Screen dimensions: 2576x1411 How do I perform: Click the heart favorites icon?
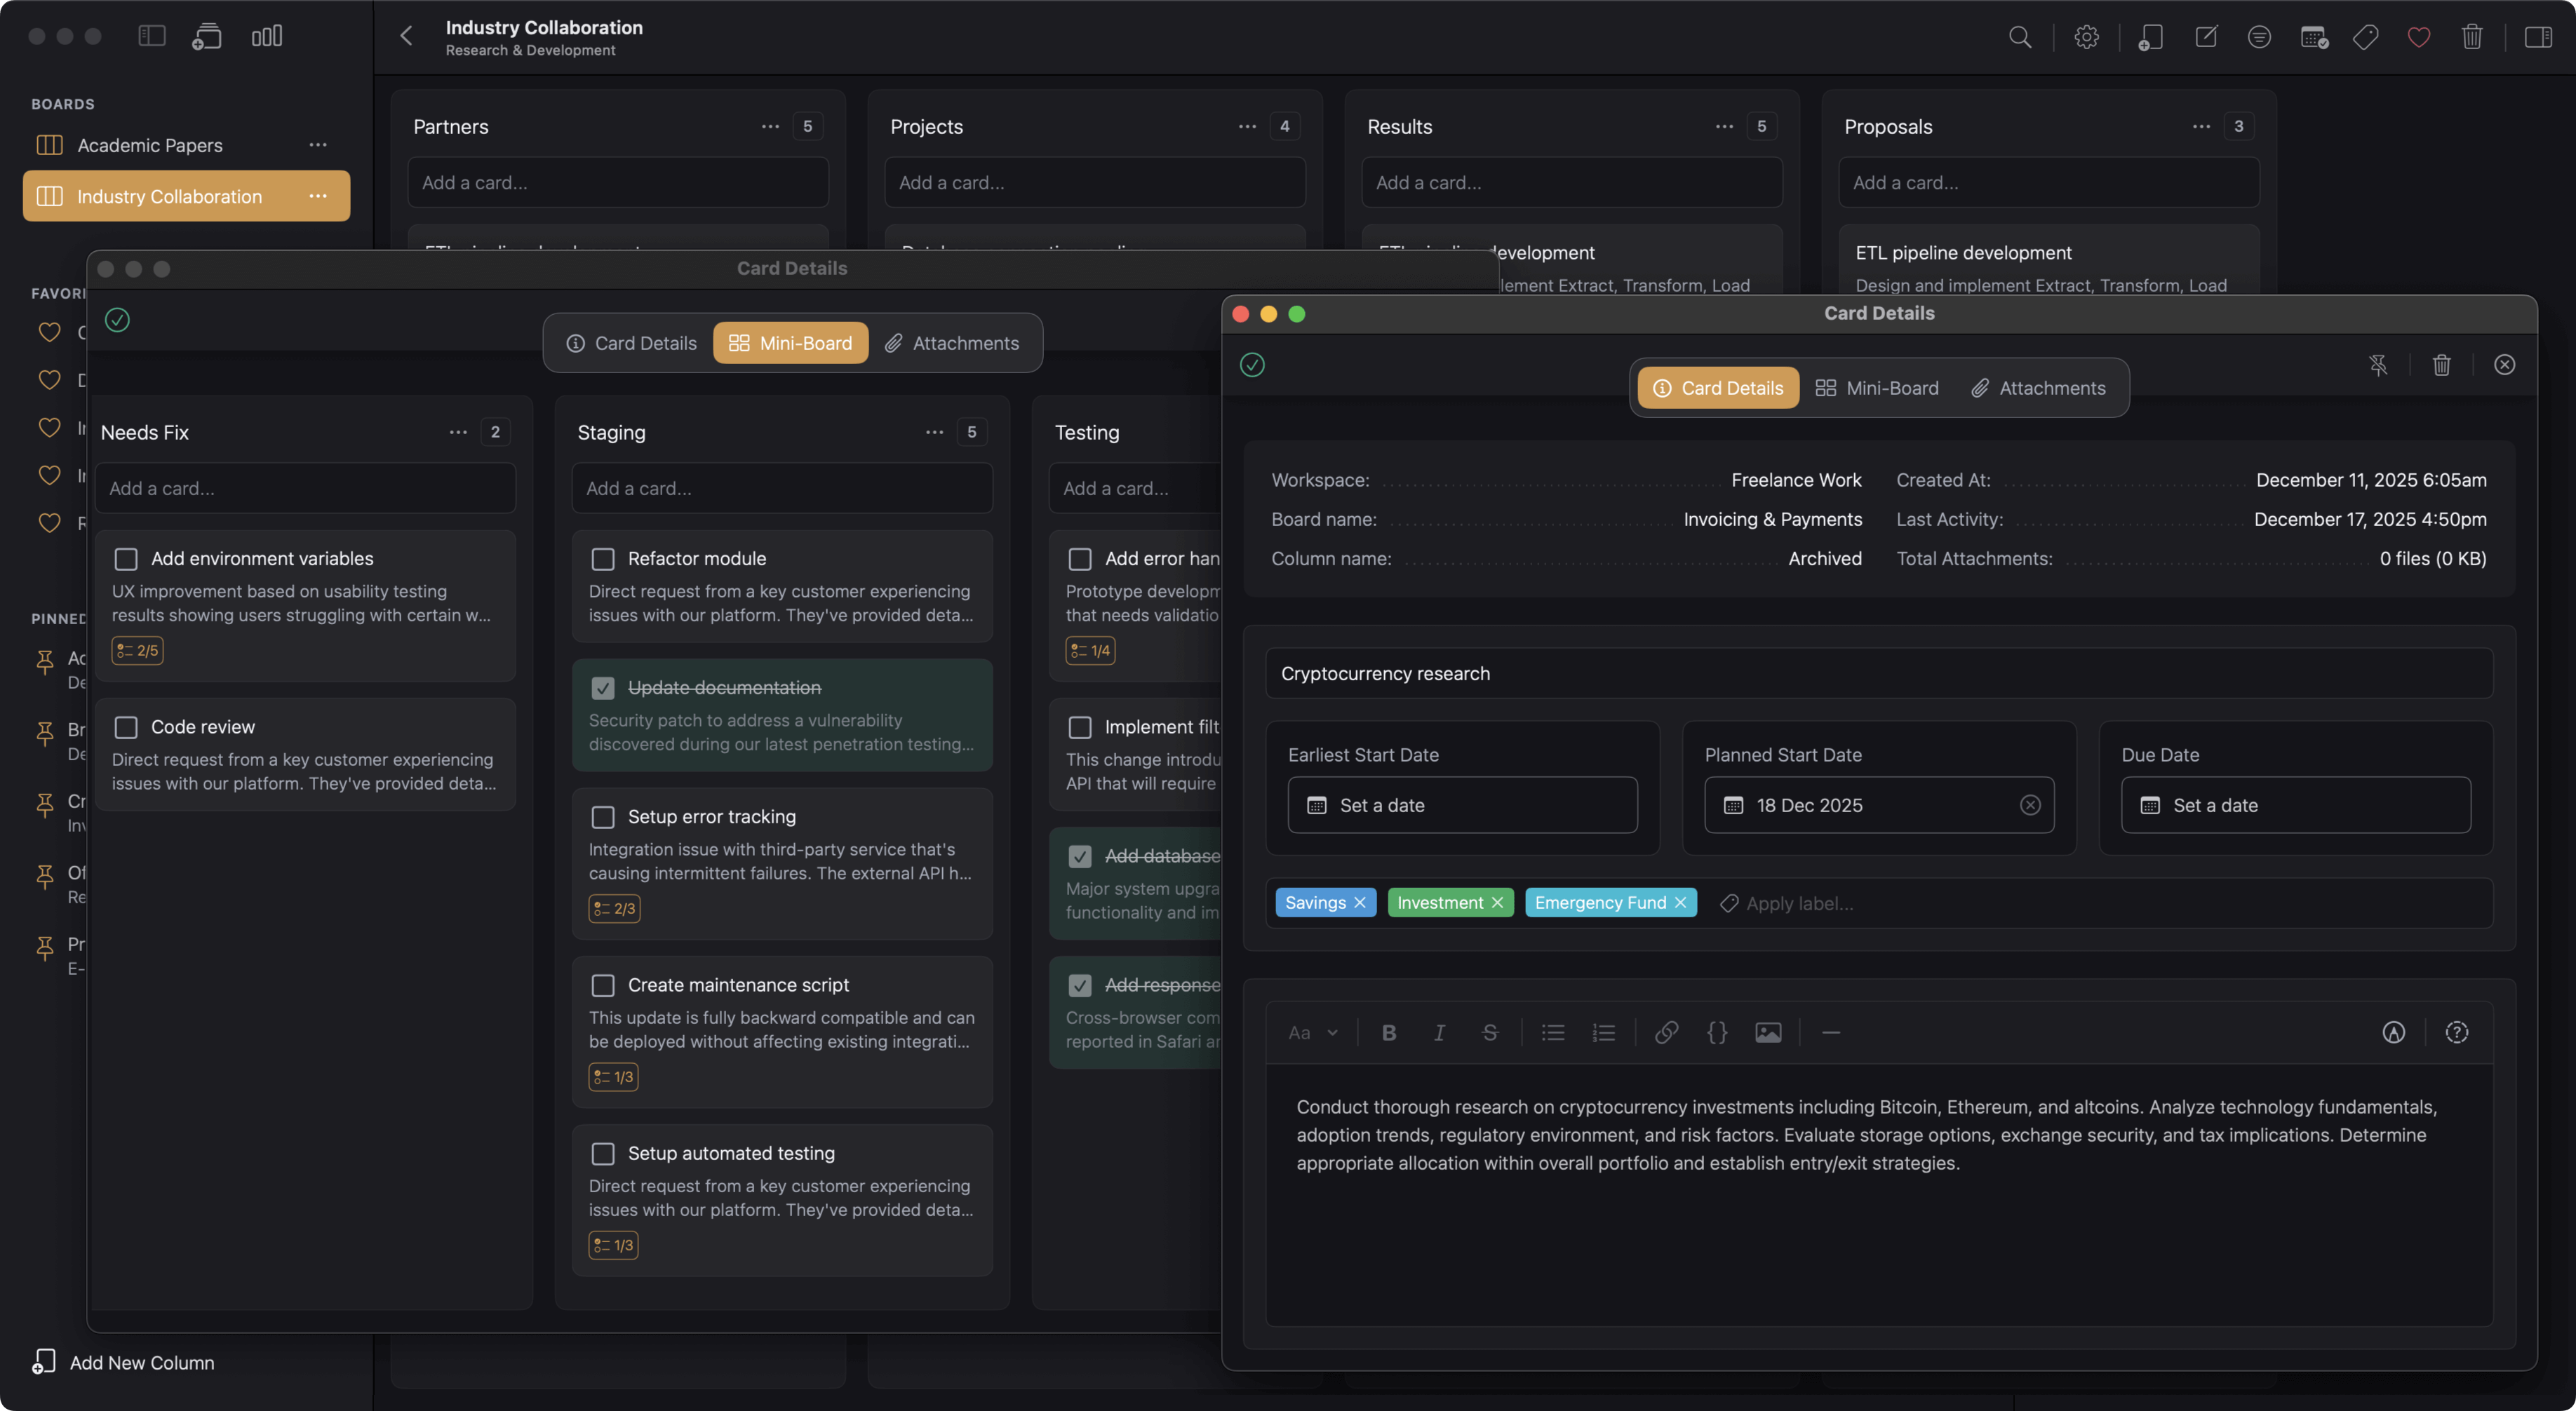click(2419, 37)
